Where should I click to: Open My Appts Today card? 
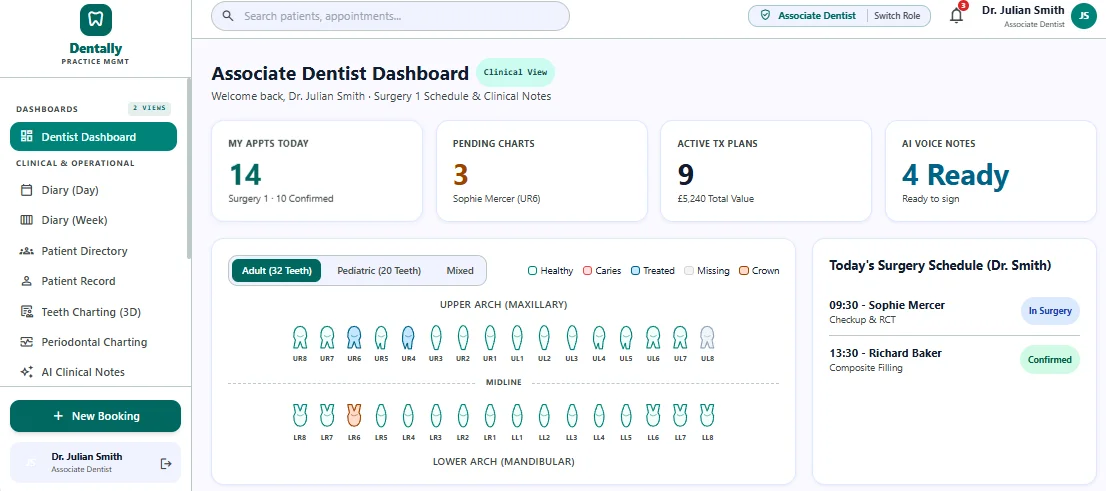pos(317,171)
